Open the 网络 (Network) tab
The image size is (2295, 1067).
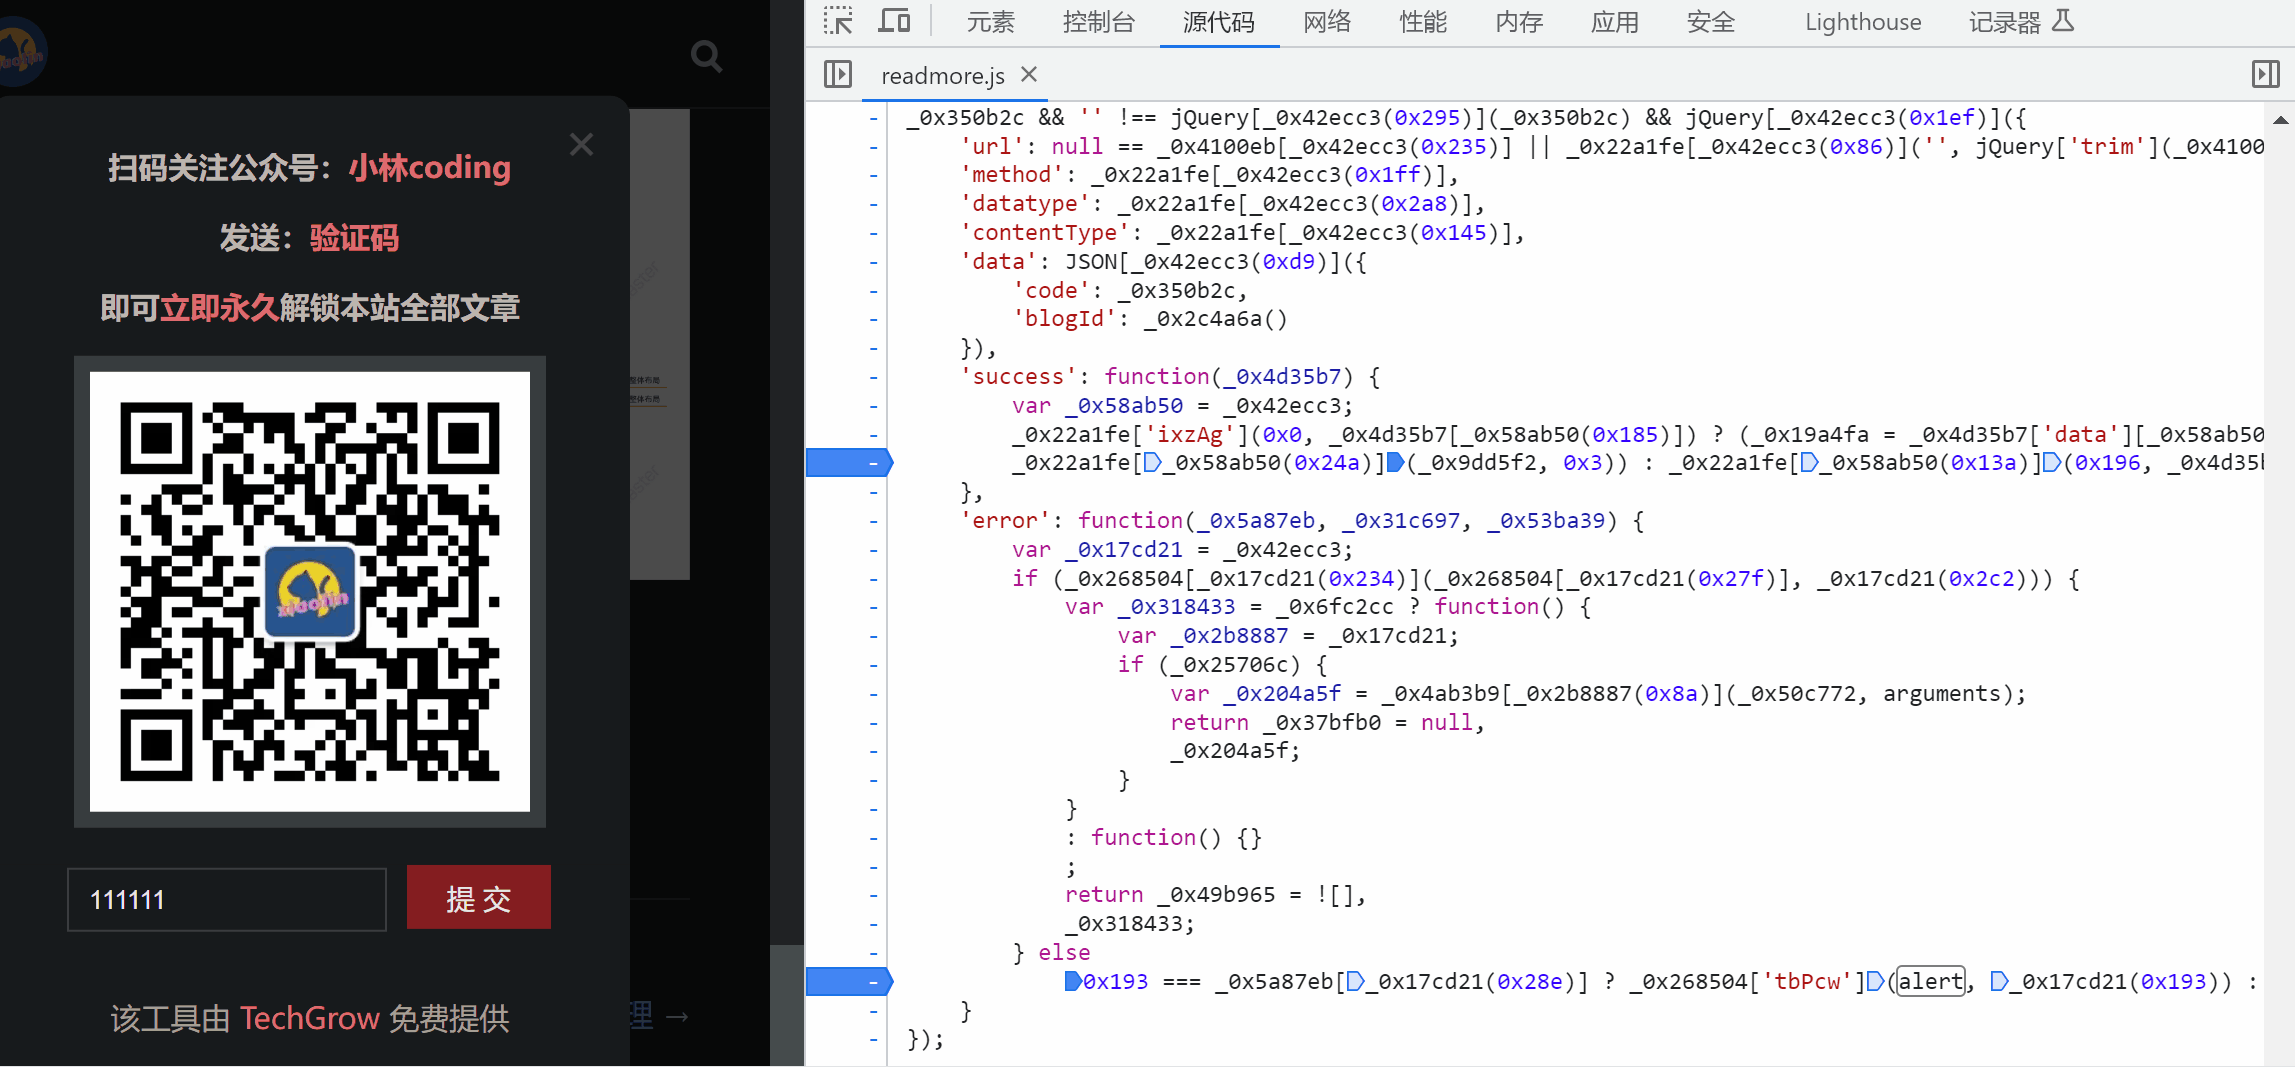tap(1327, 22)
